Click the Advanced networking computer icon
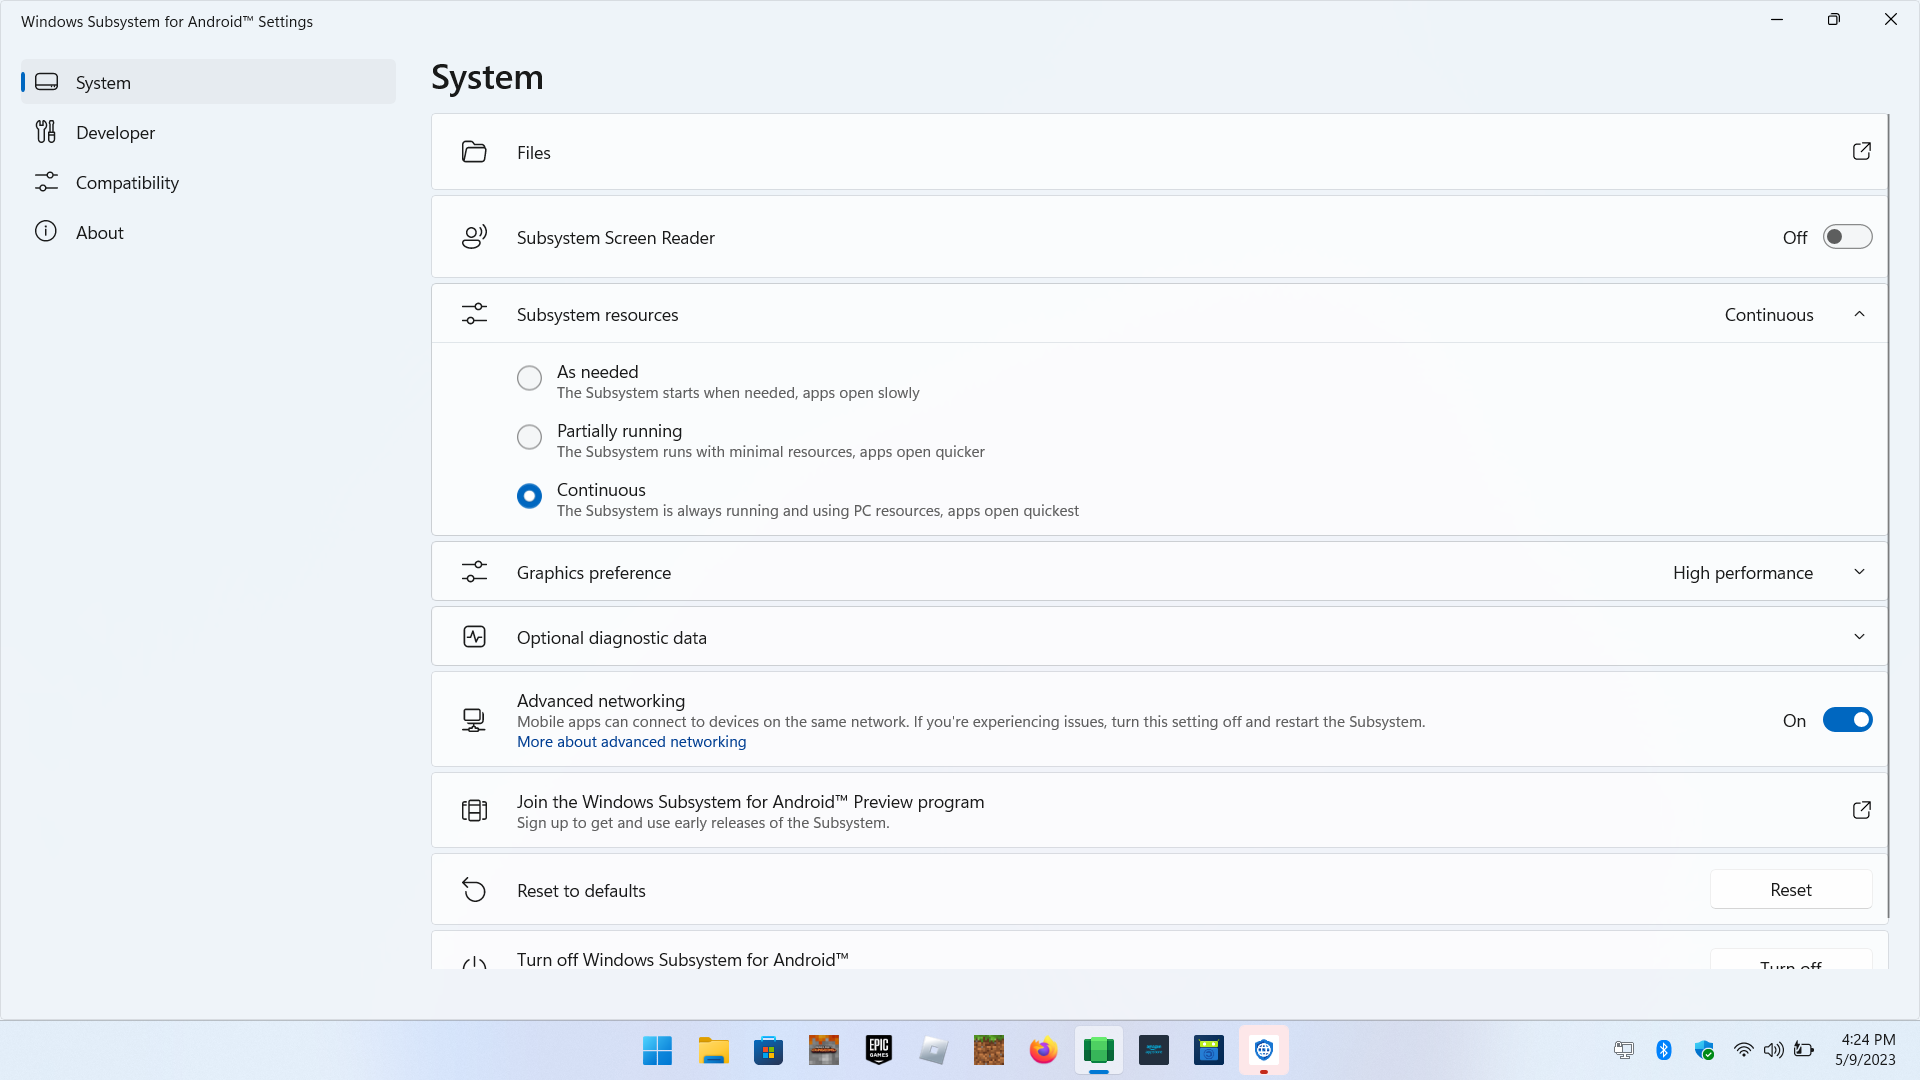 point(474,720)
